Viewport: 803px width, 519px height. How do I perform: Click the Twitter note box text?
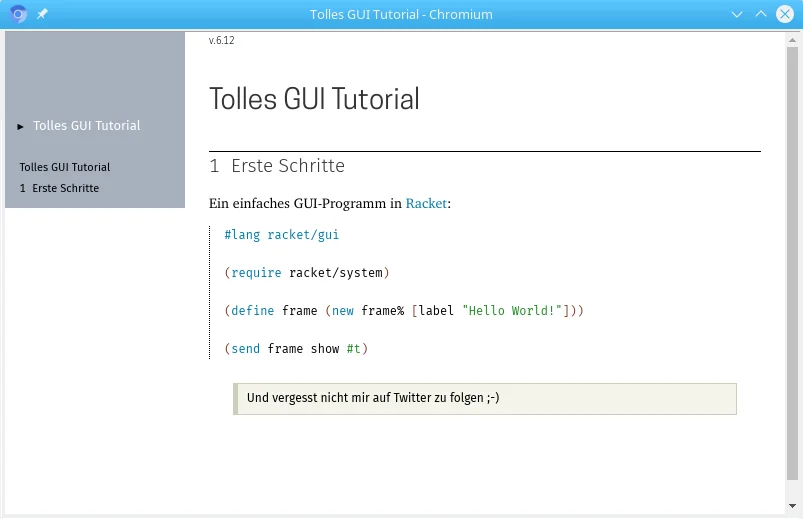click(x=373, y=398)
